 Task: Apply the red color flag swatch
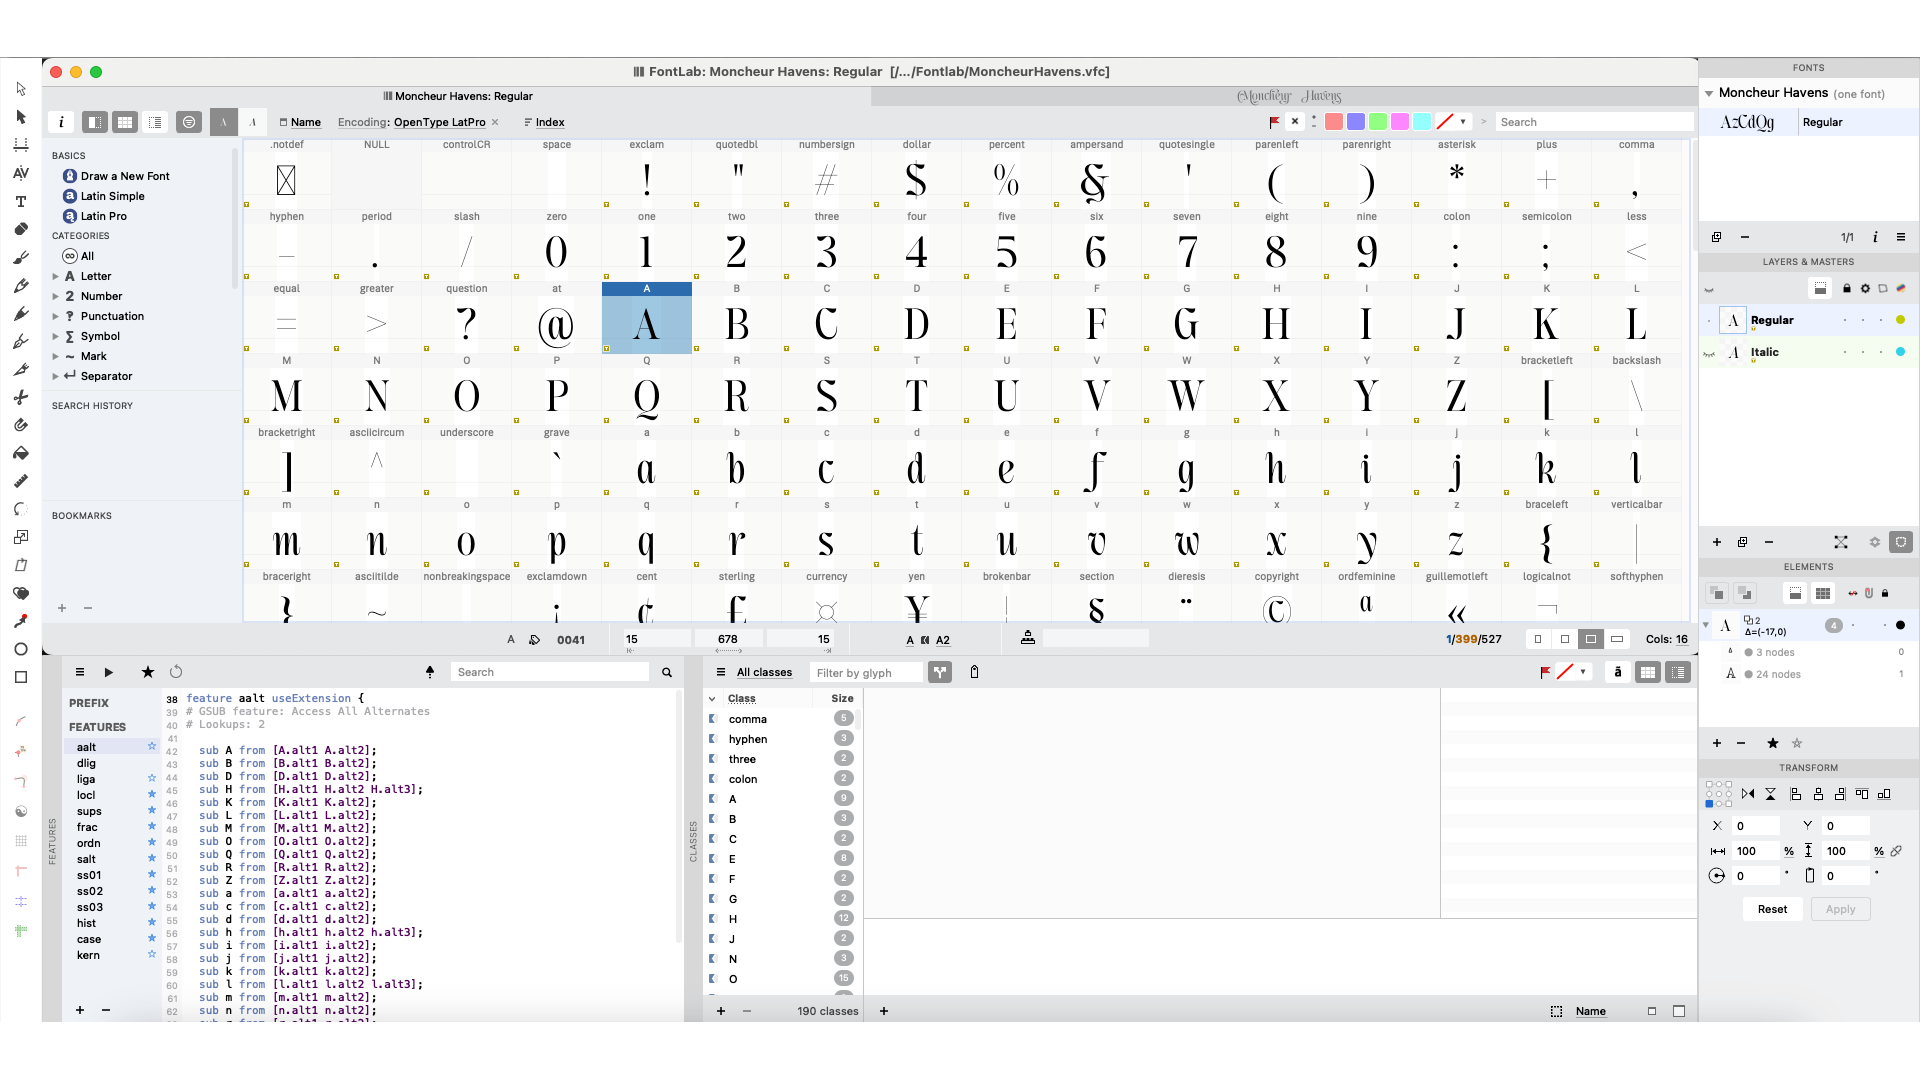pyautogui.click(x=1334, y=122)
